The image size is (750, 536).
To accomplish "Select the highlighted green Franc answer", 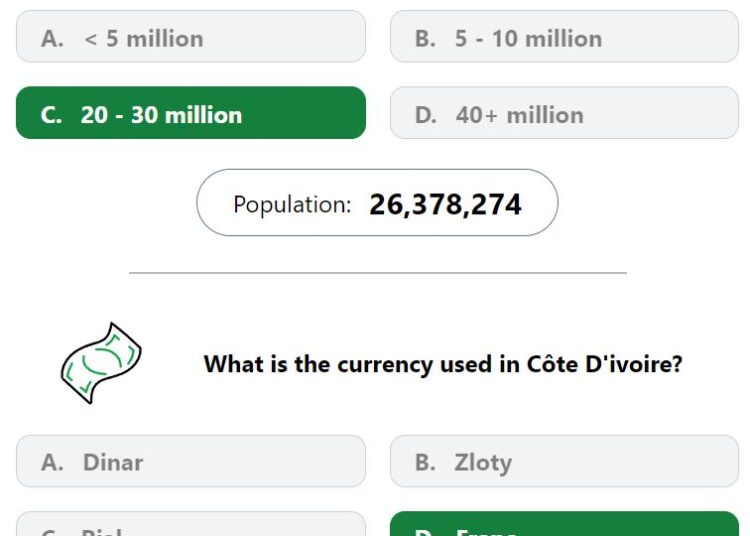I will pyautogui.click(x=564, y=524).
